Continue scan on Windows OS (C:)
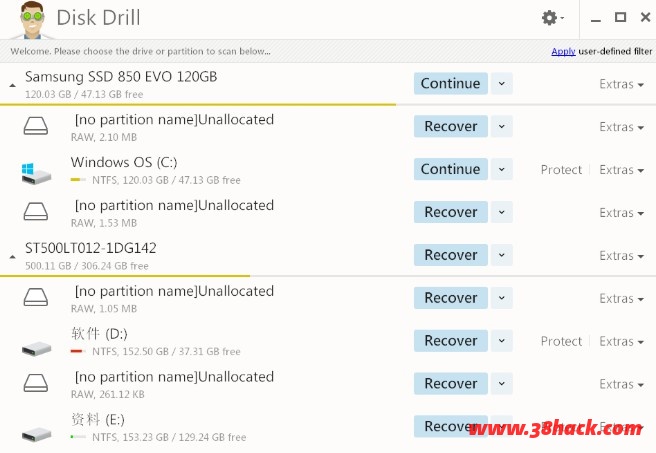 click(x=451, y=169)
